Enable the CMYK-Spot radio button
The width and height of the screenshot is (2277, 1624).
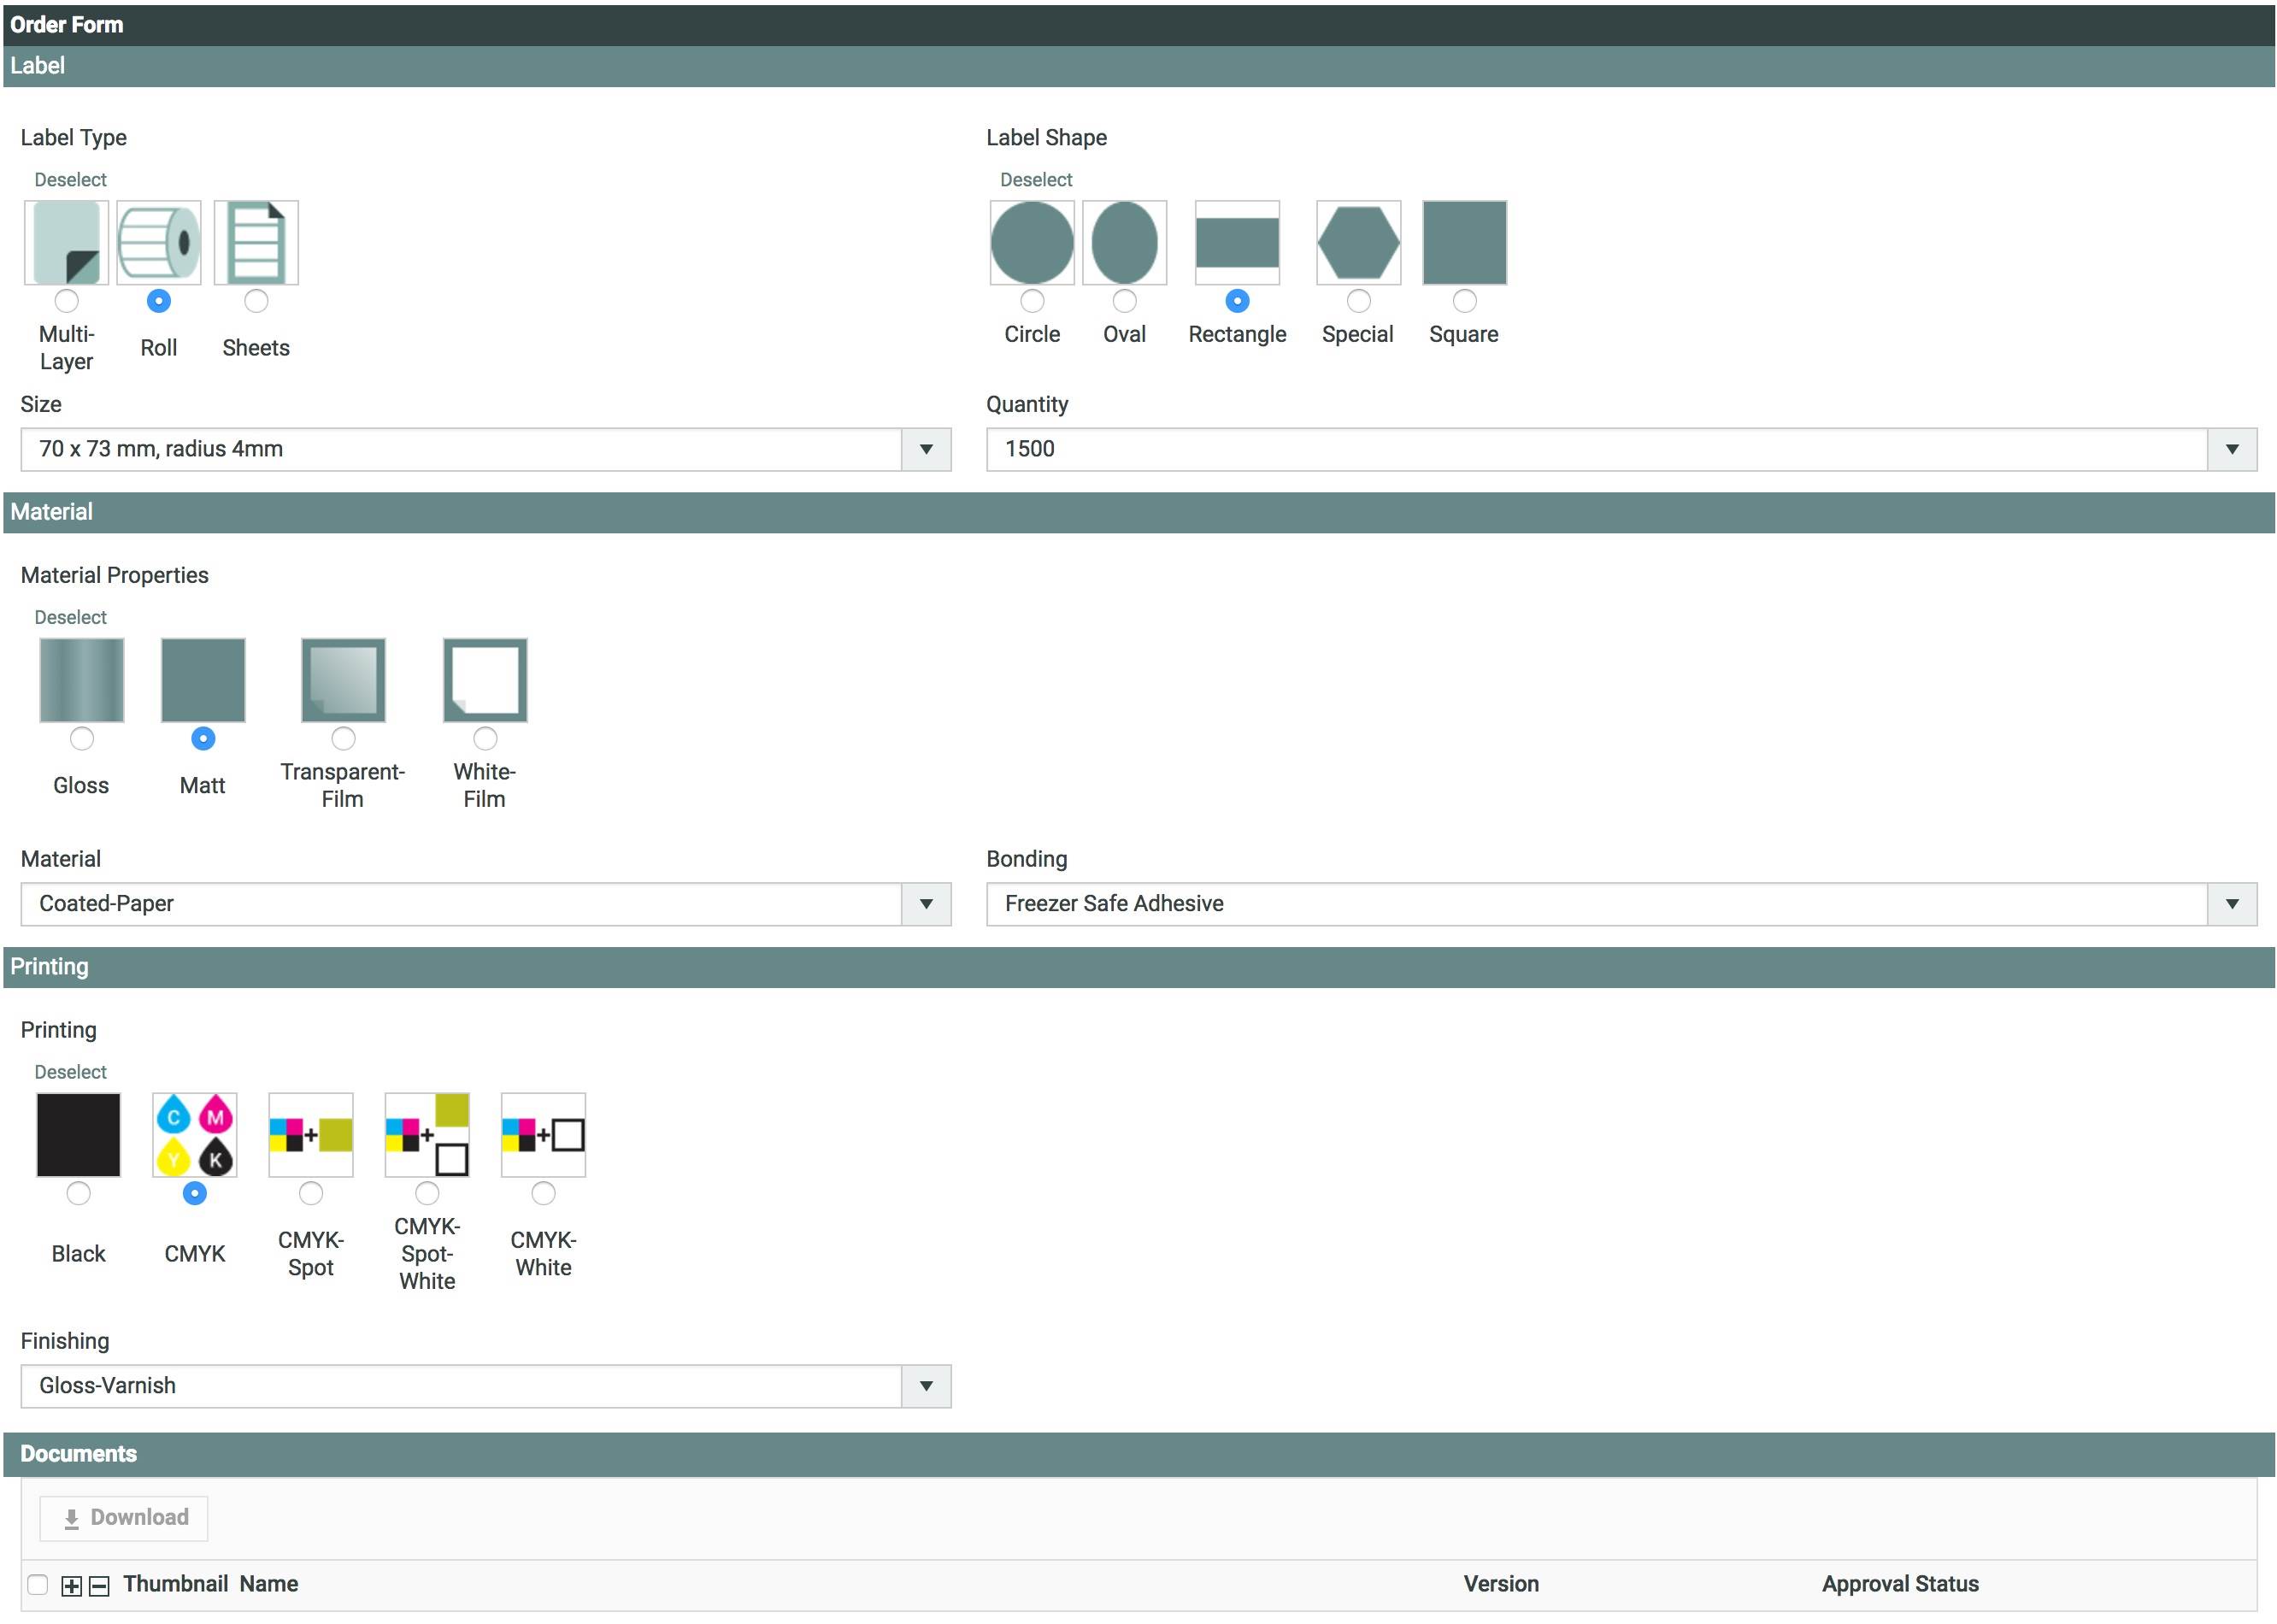tap(311, 1193)
